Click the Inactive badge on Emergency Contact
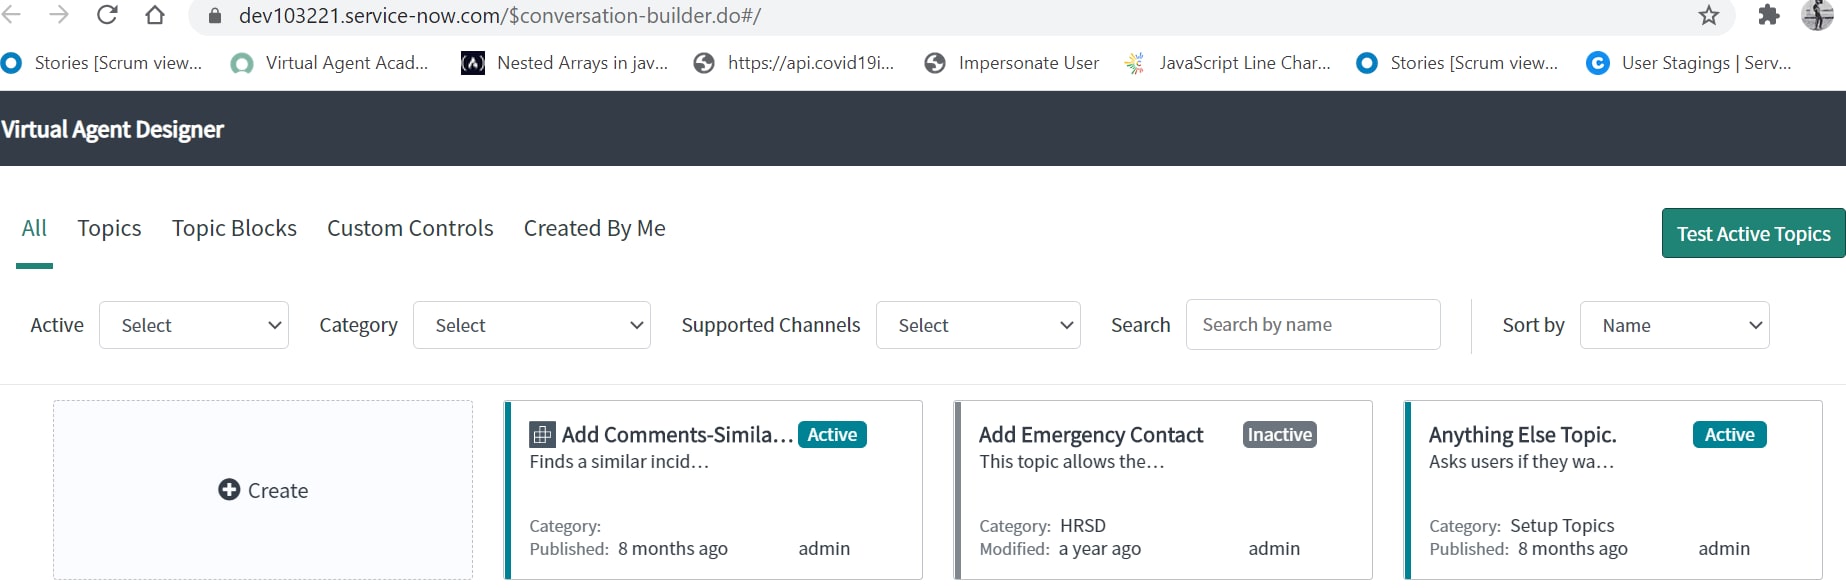 click(x=1280, y=434)
